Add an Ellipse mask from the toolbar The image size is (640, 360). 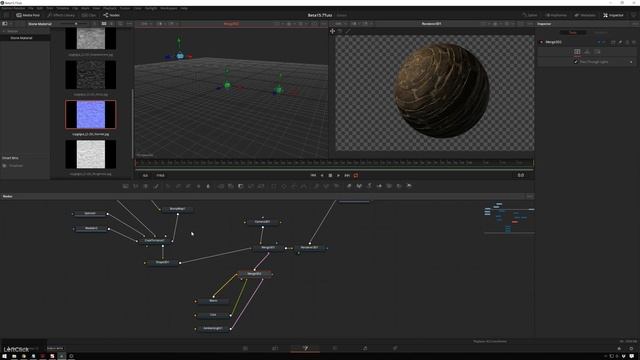(284, 186)
